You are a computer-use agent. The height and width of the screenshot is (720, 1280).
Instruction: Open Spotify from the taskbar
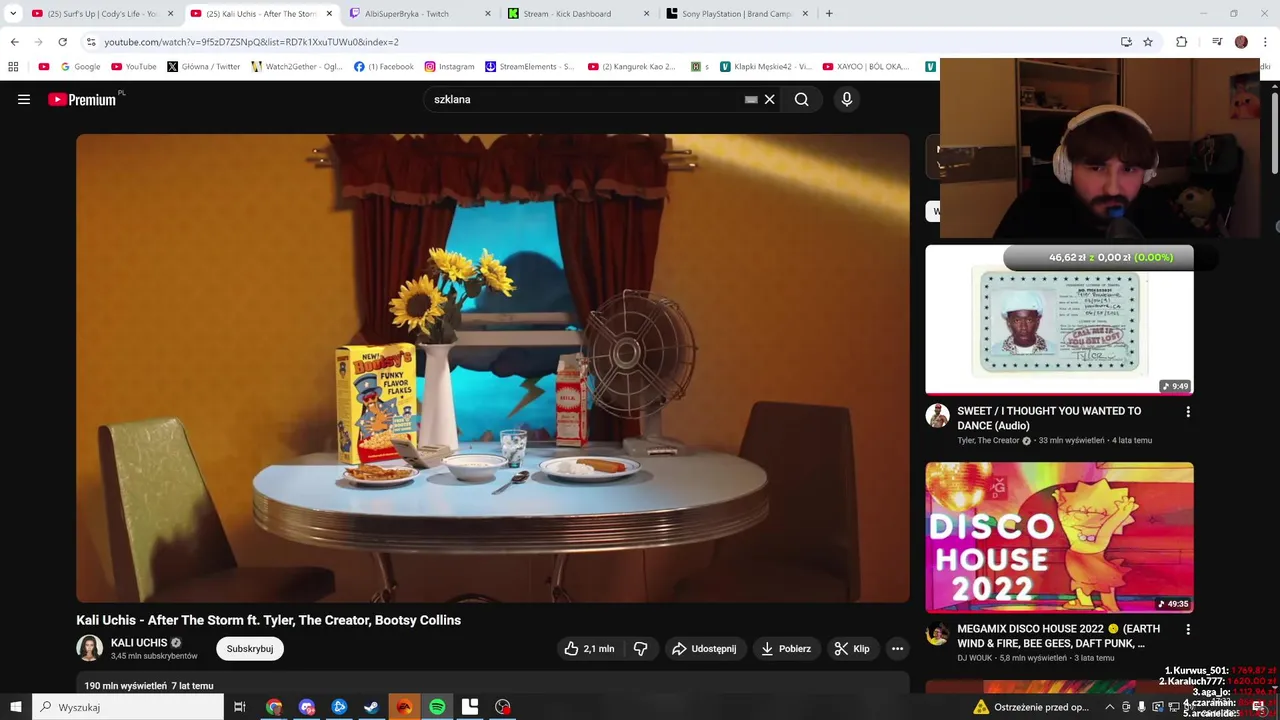(x=437, y=707)
